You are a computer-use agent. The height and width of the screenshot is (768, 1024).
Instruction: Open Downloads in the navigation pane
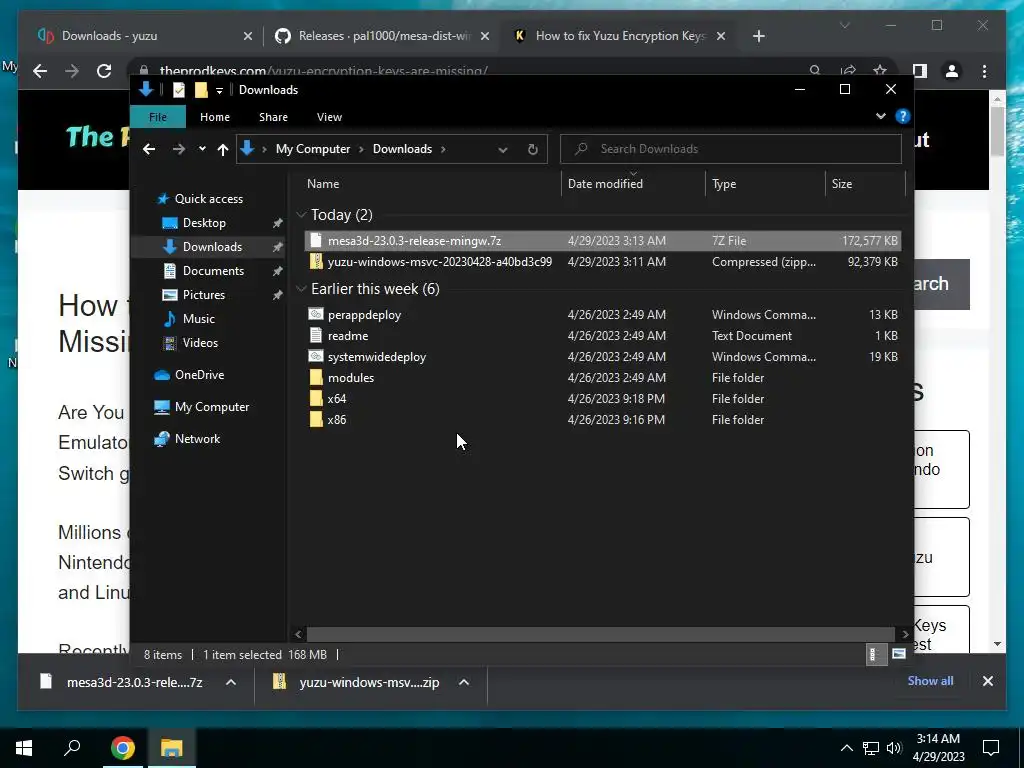click(212, 247)
